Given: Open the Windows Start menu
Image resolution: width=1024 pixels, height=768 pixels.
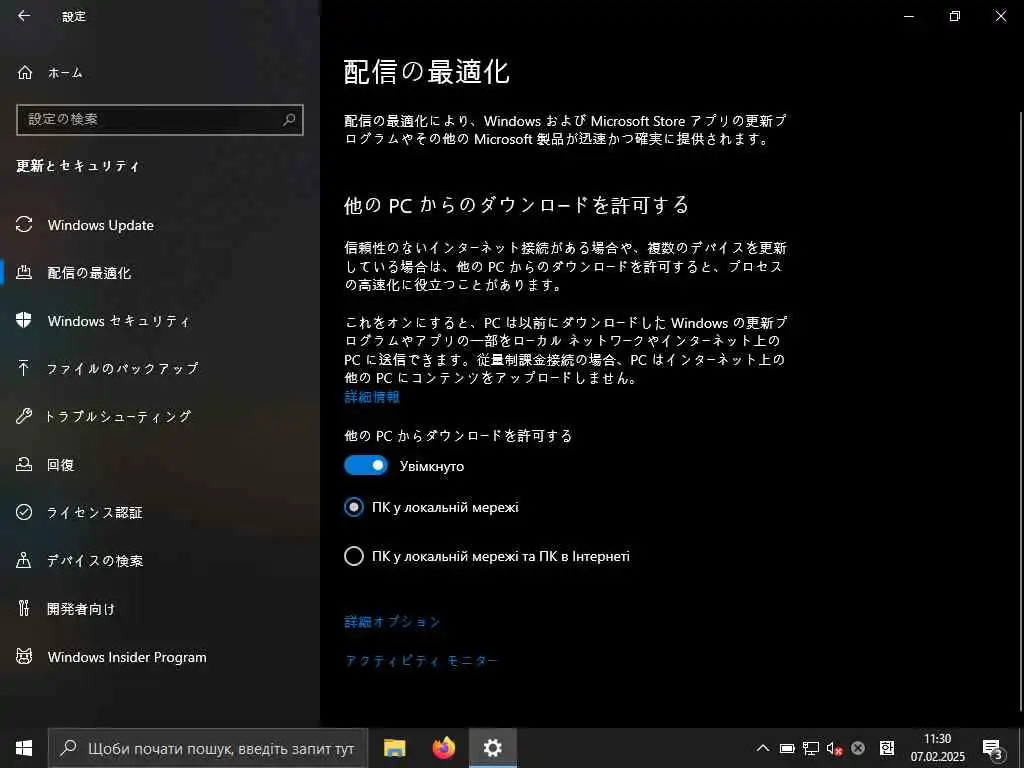Looking at the screenshot, I should click(x=24, y=748).
